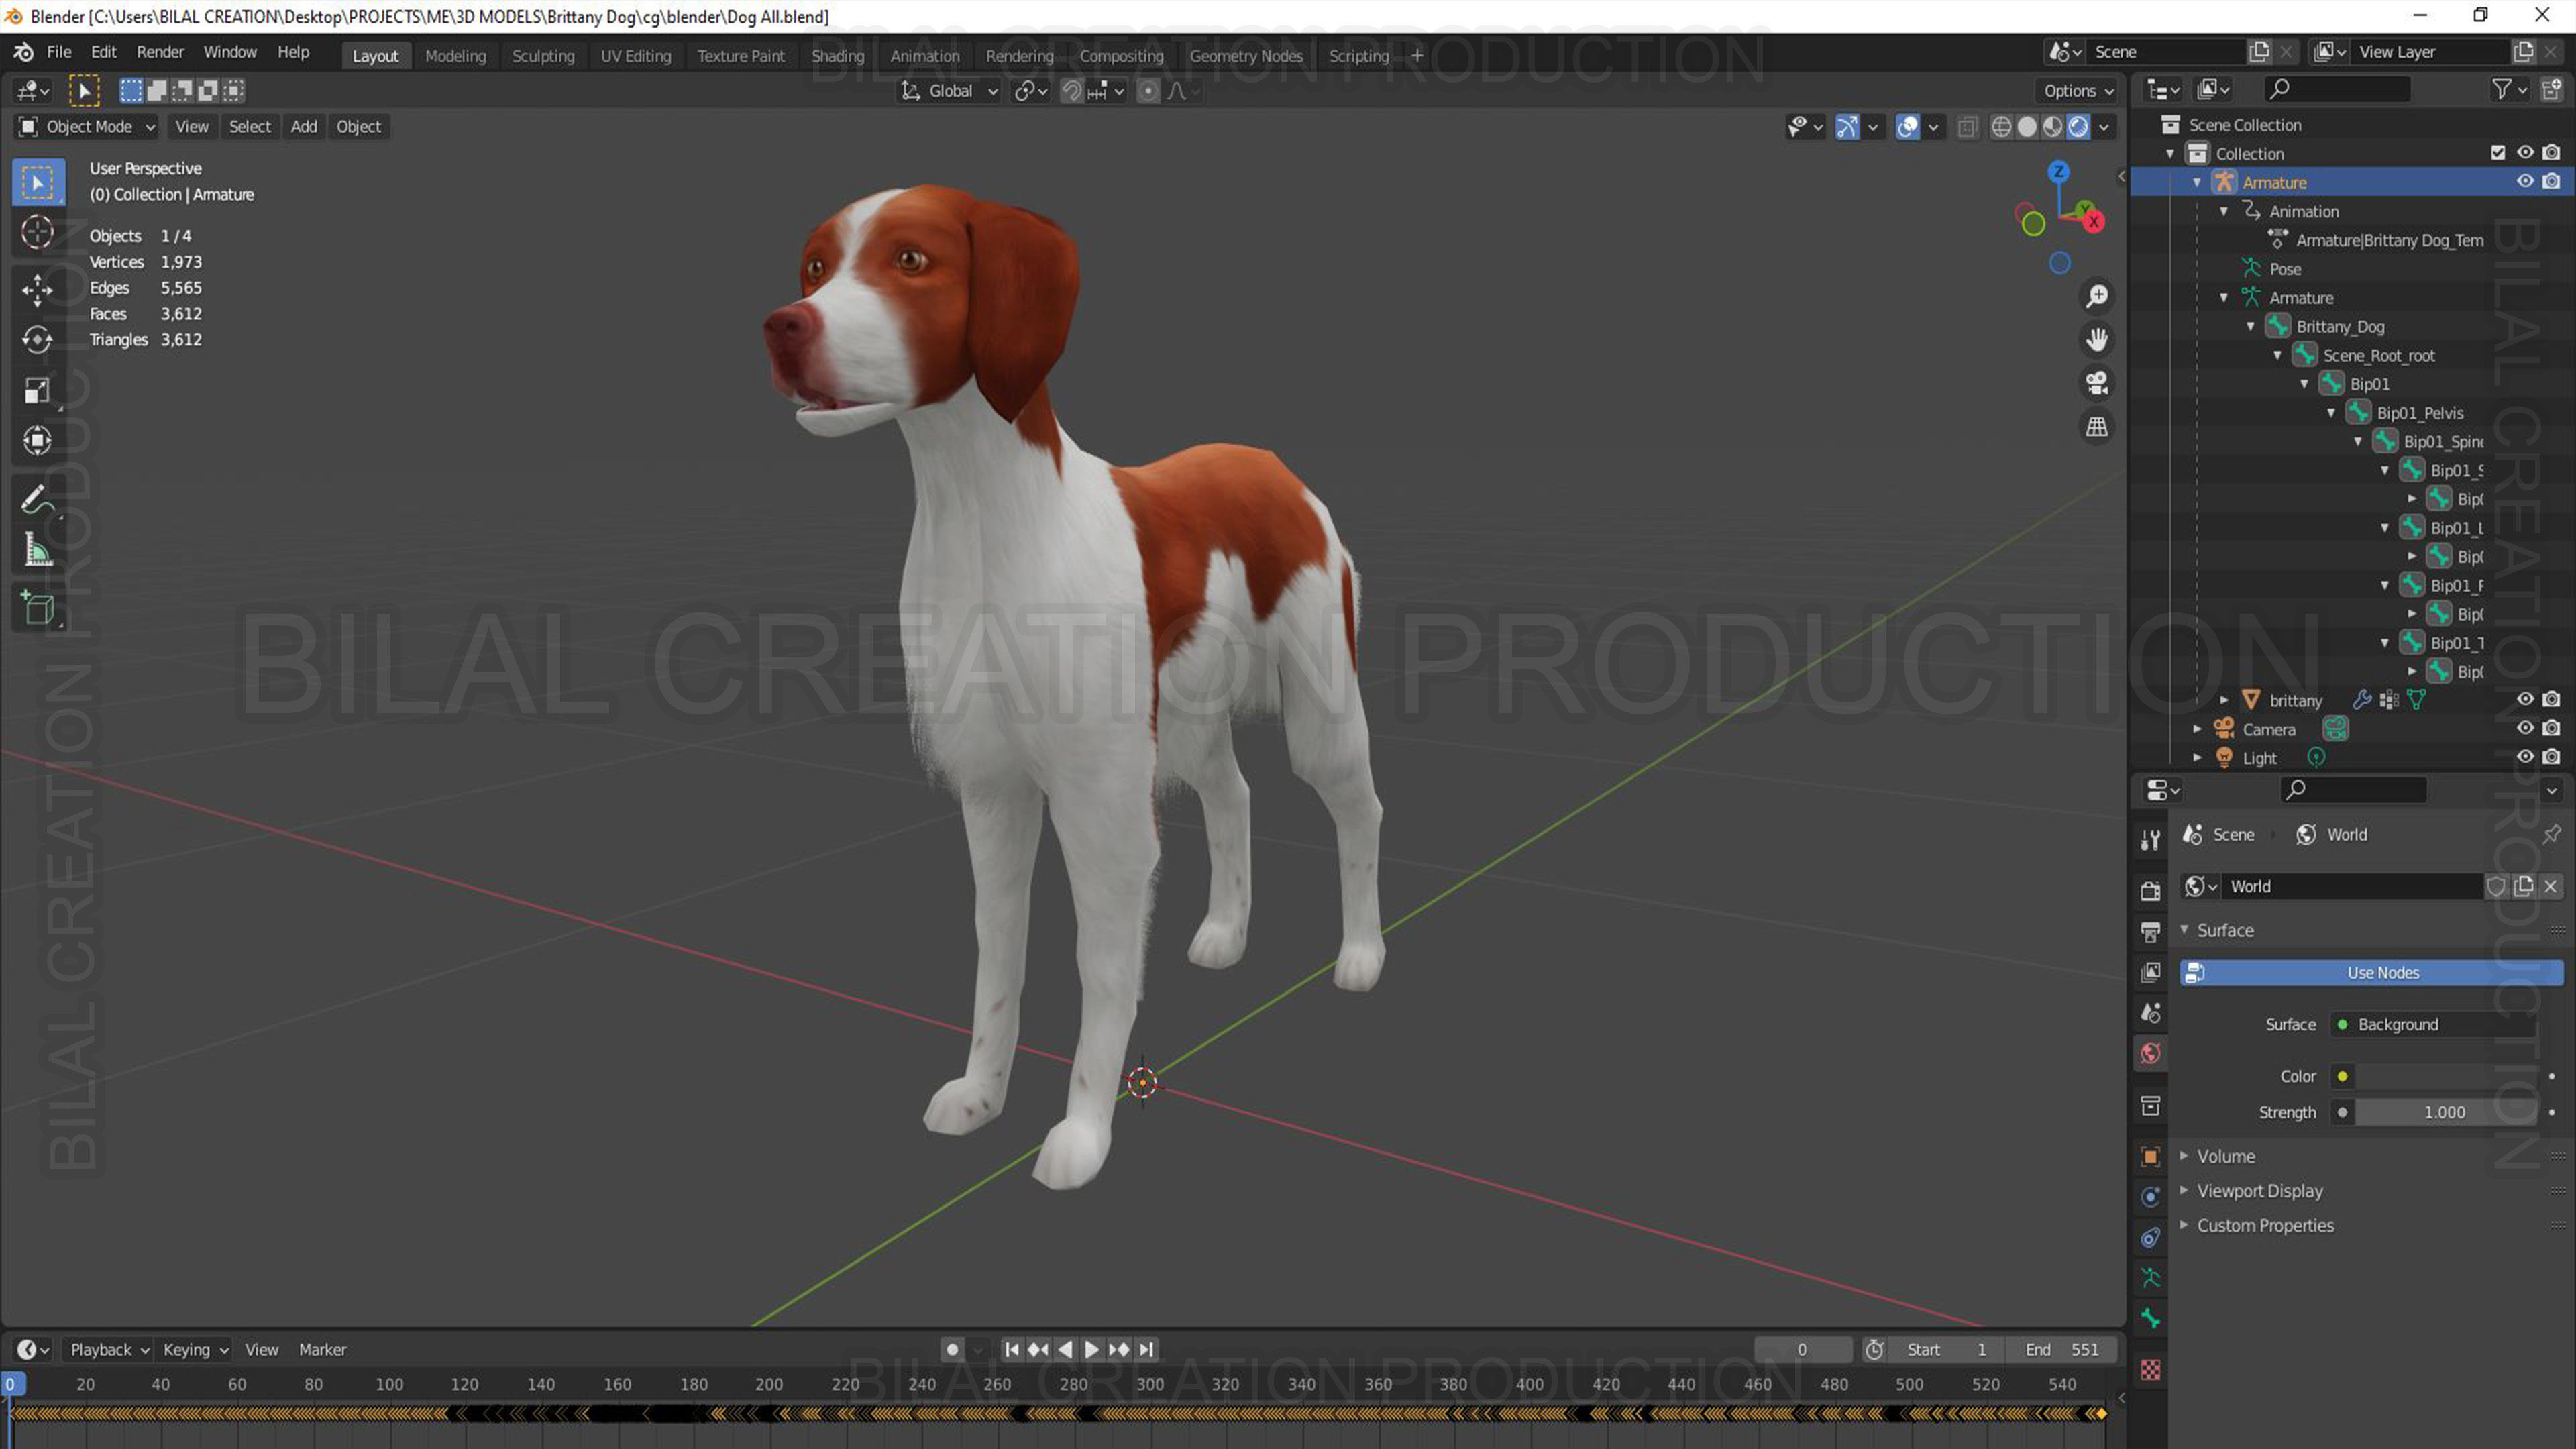Select the Select Box tool
The height and width of the screenshot is (1449, 2576).
pos(38,182)
